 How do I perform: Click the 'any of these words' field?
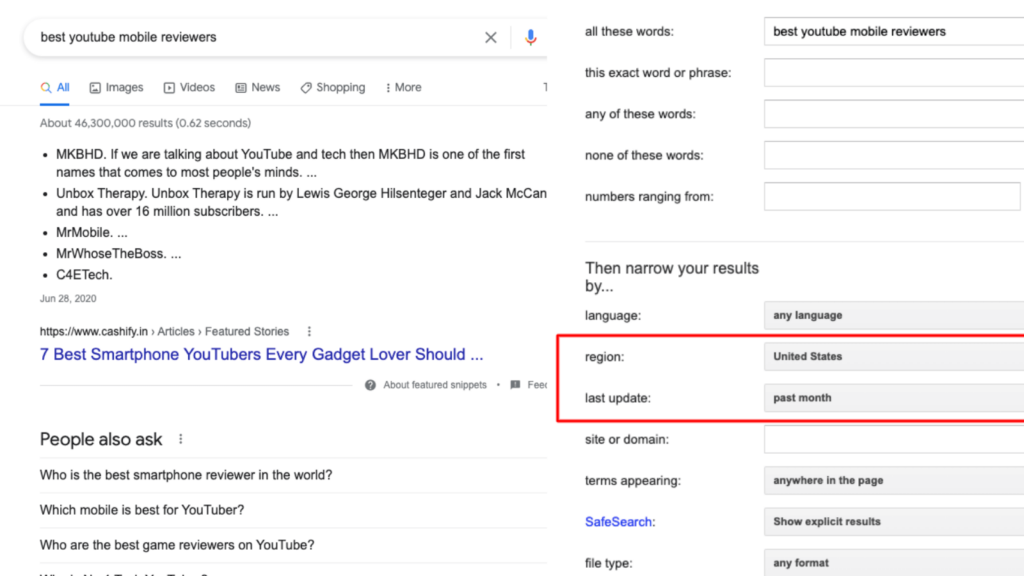coord(894,114)
